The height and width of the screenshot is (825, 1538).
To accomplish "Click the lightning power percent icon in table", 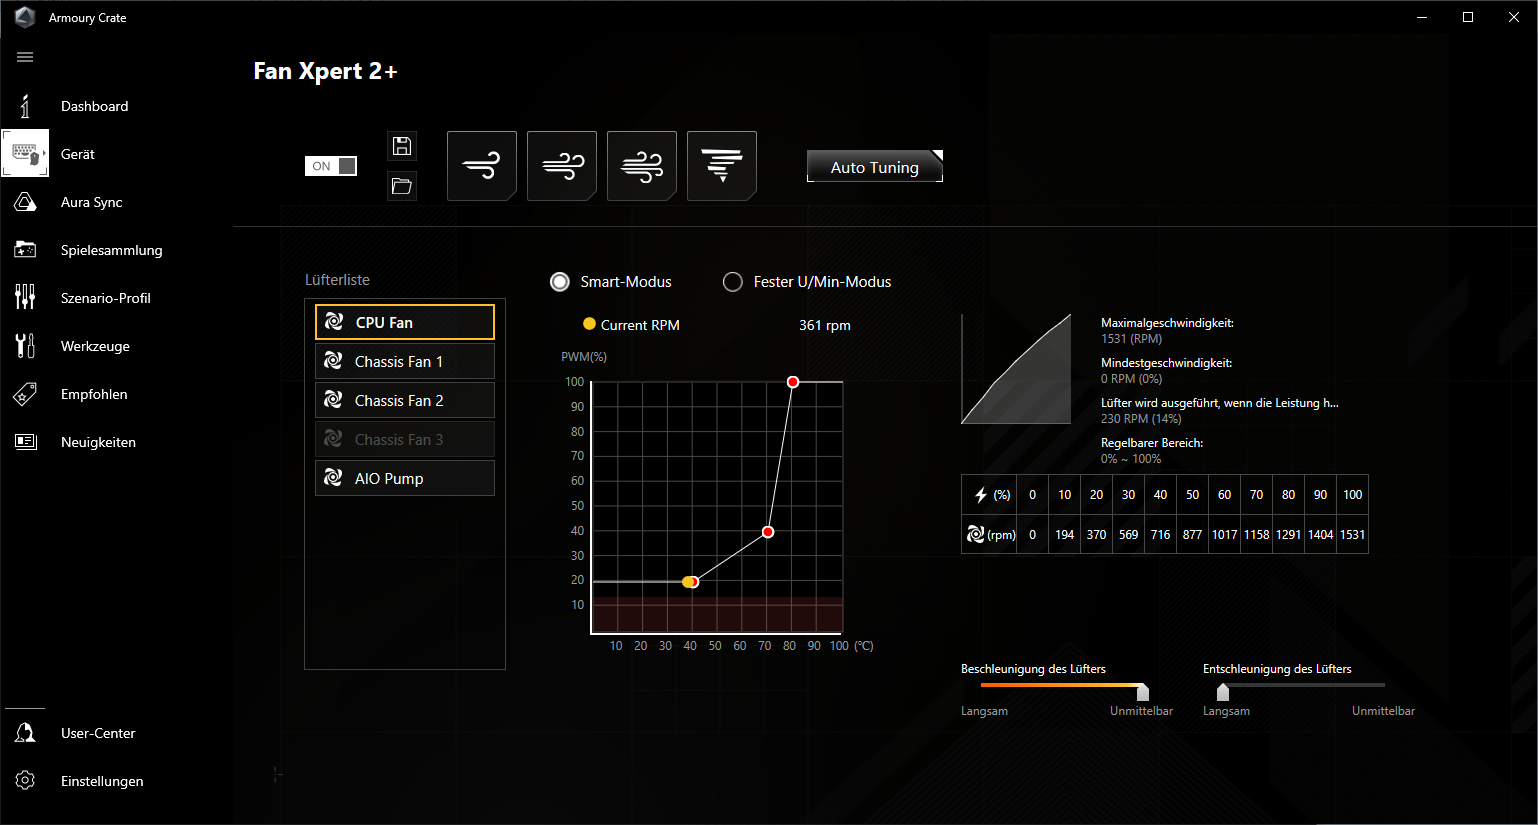I will 981,495.
